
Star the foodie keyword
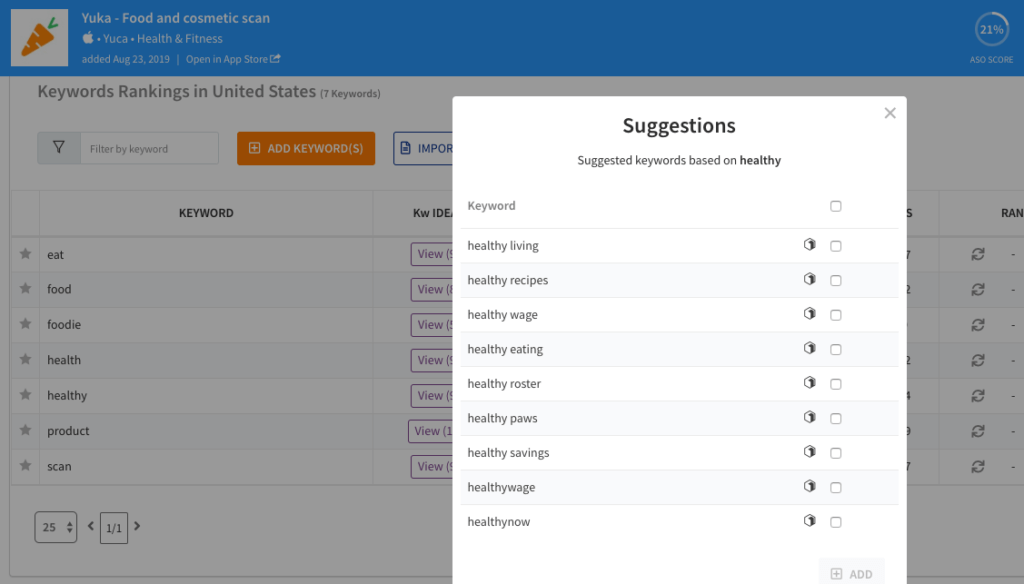25,324
